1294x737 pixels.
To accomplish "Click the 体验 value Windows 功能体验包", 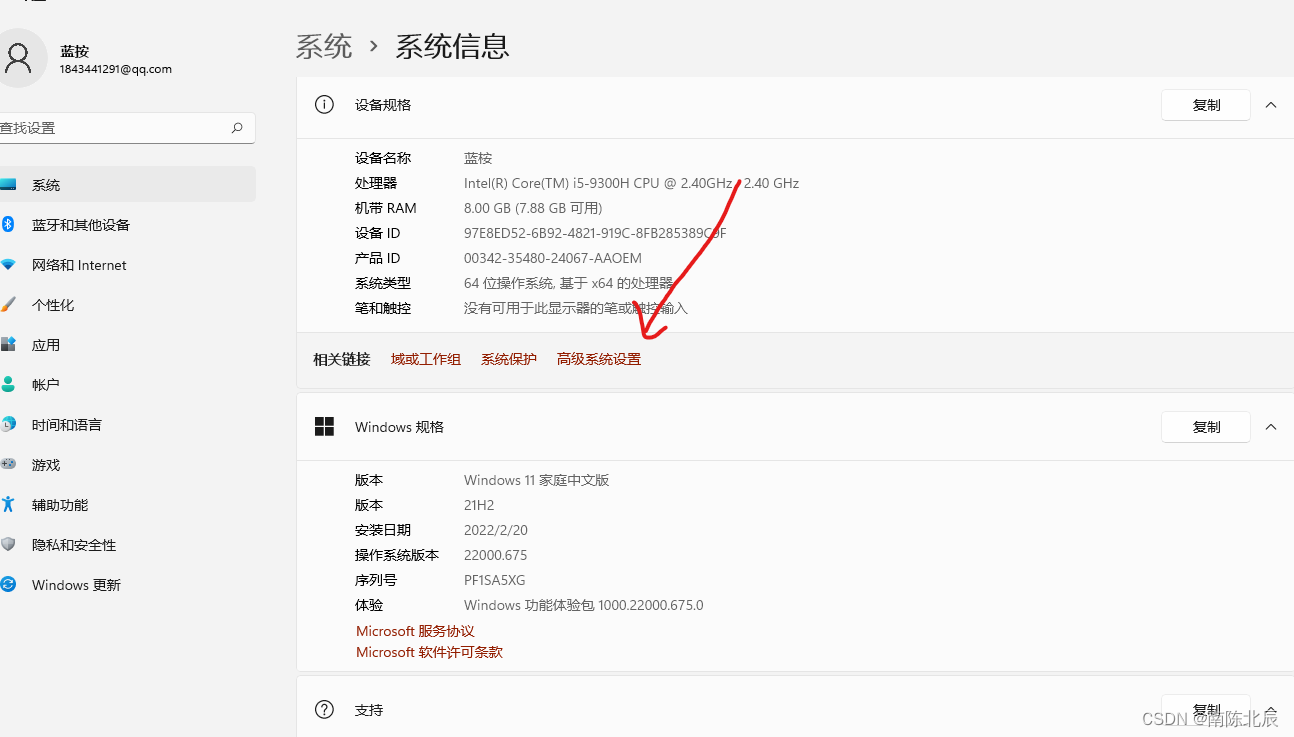I will [584, 605].
